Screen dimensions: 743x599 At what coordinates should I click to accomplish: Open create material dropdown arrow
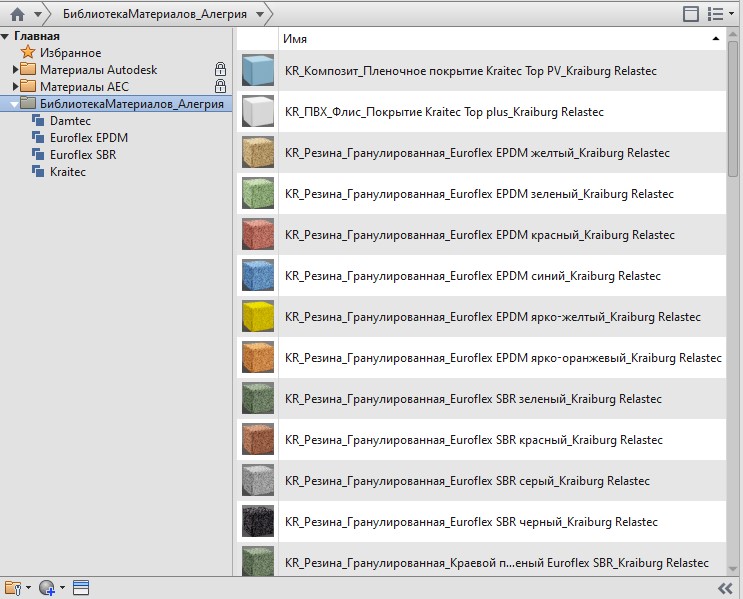62,588
